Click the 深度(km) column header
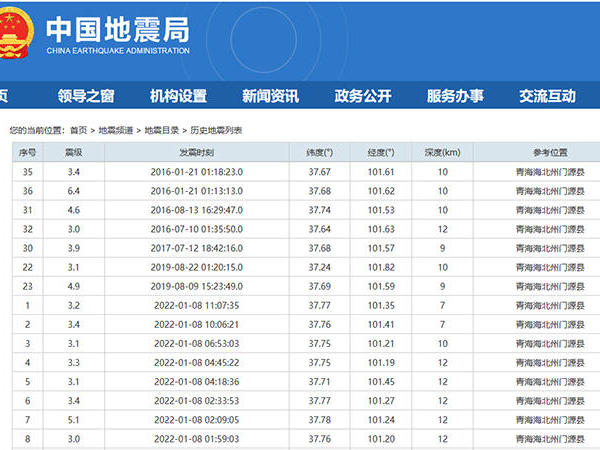 tap(442, 152)
